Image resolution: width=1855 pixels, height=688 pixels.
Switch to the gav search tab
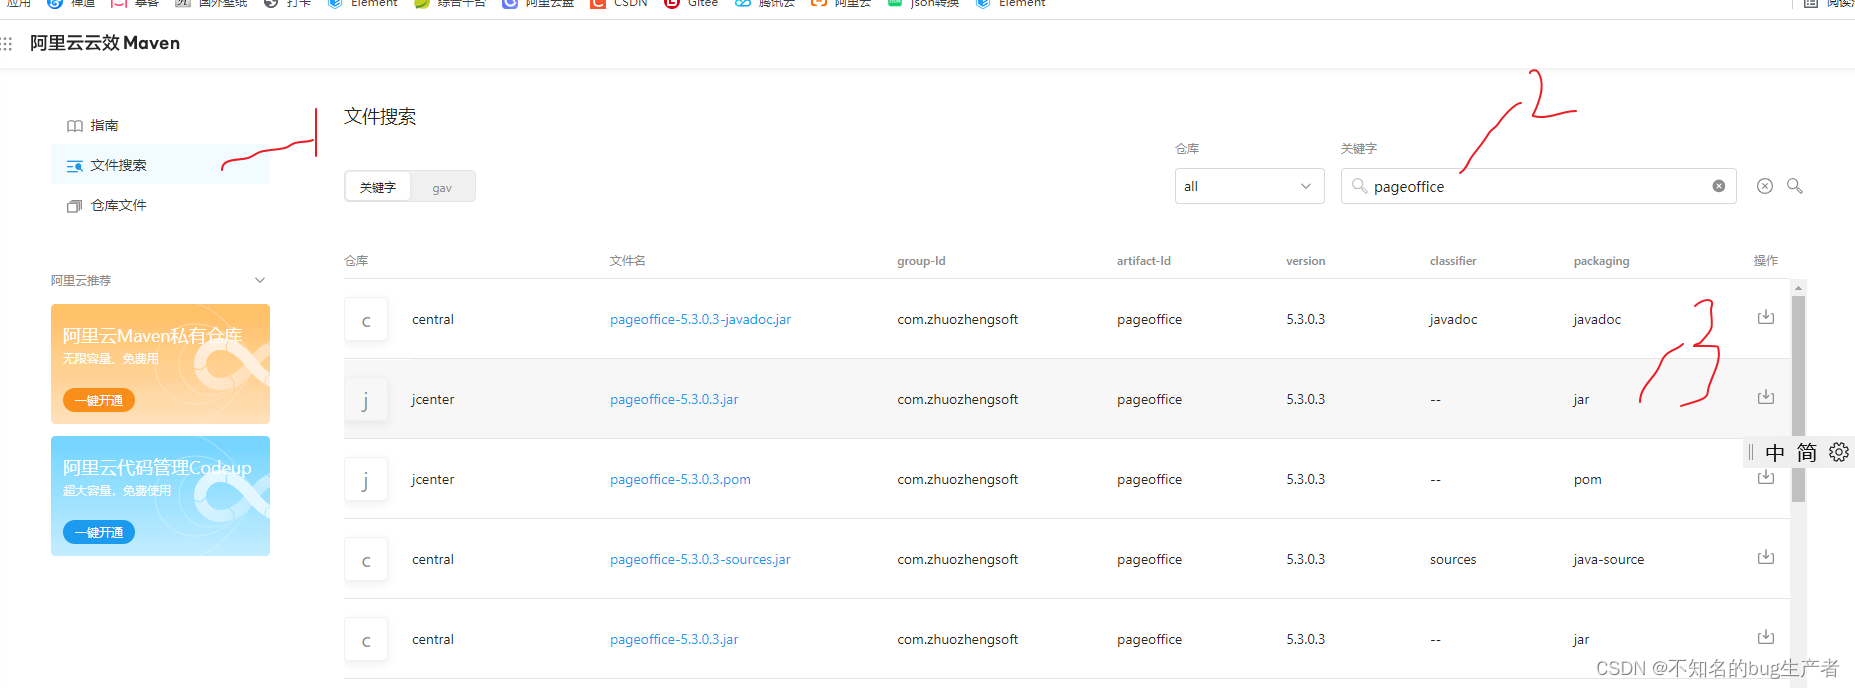(x=442, y=187)
